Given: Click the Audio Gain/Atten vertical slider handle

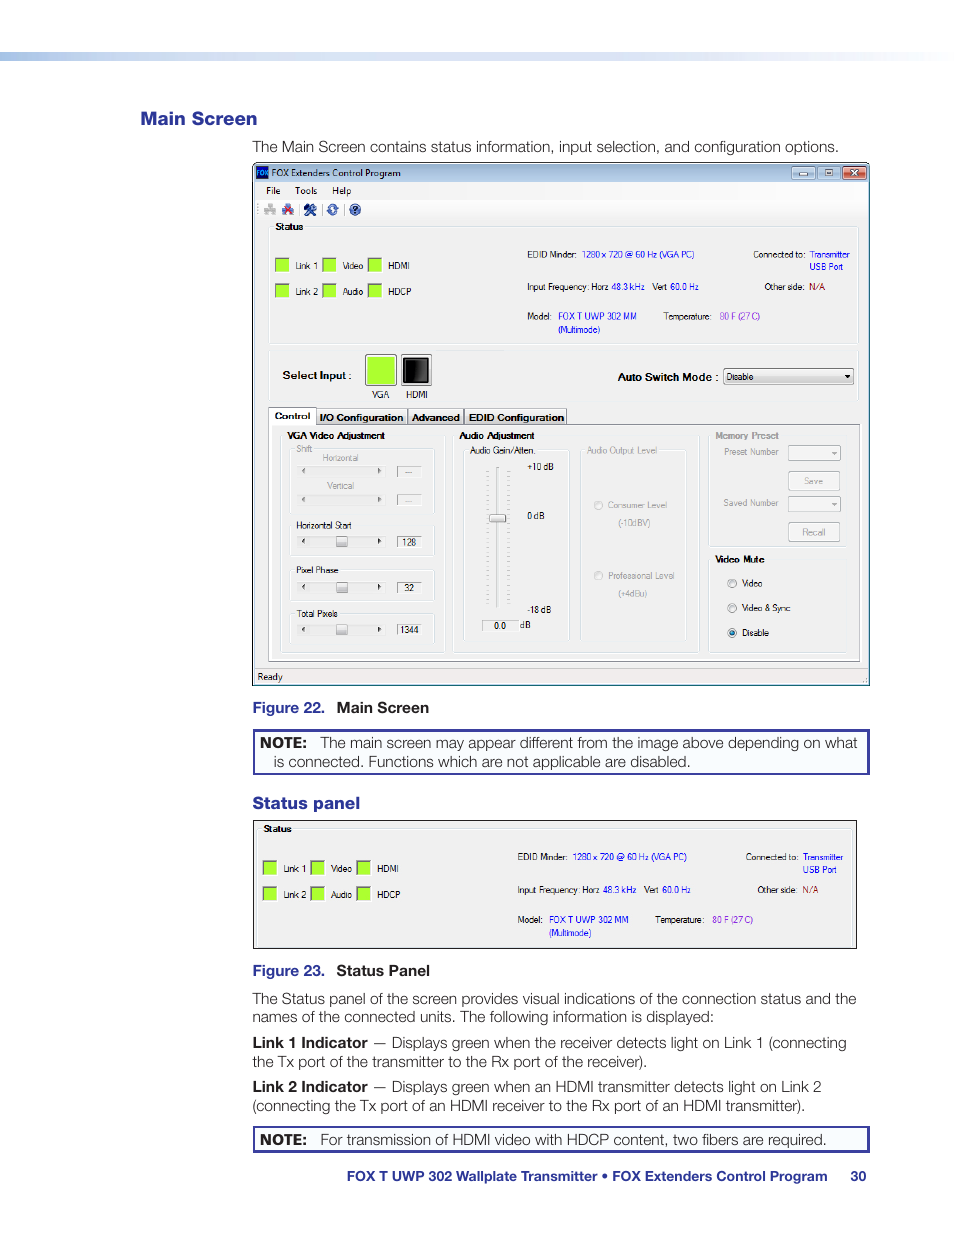Looking at the screenshot, I should [497, 518].
